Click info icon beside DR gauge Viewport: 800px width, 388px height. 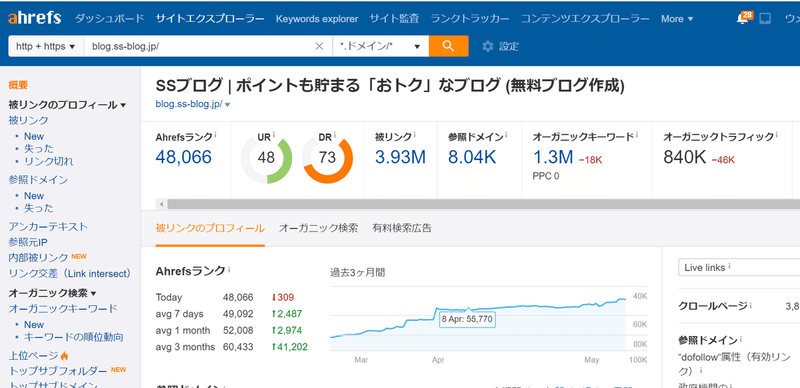(335, 135)
